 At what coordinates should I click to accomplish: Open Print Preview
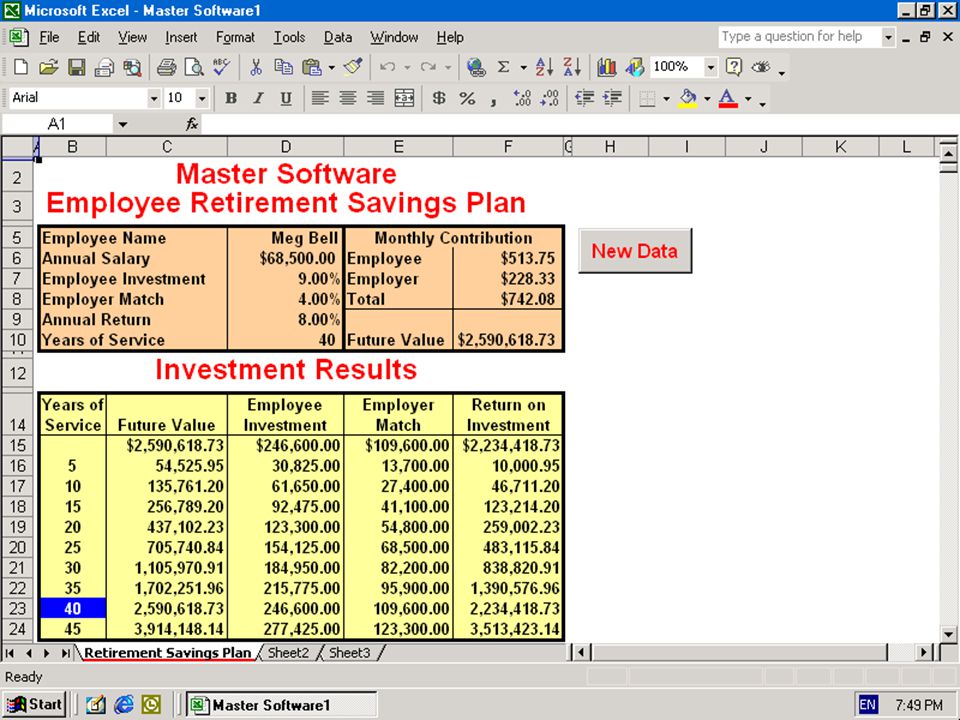[194, 67]
